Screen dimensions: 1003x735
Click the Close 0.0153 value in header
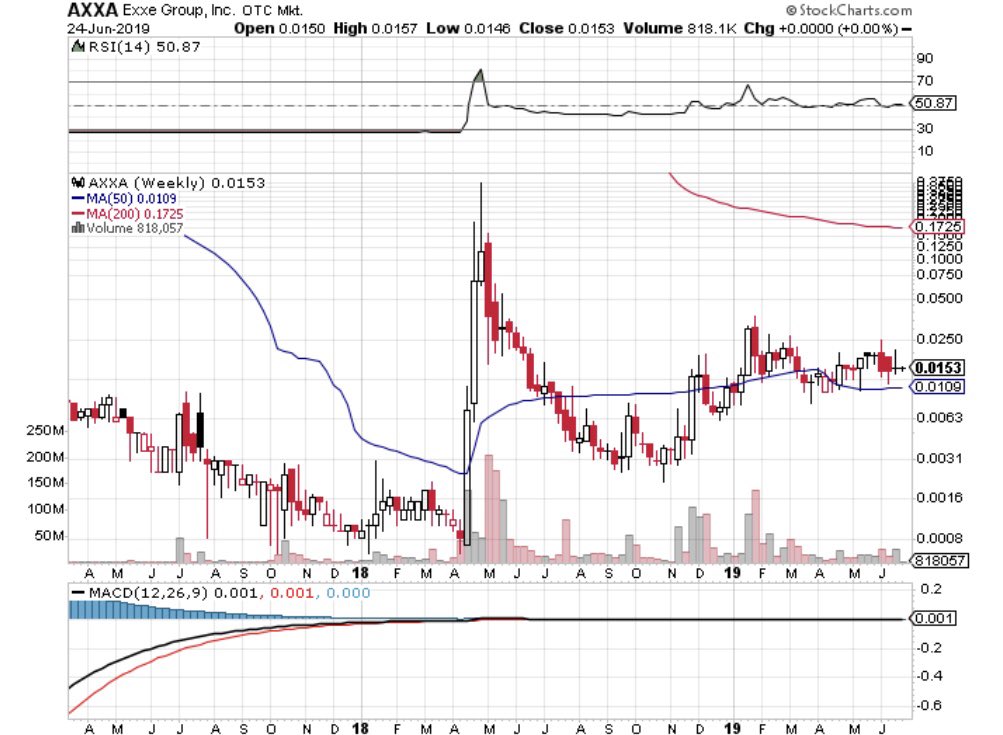[567, 29]
